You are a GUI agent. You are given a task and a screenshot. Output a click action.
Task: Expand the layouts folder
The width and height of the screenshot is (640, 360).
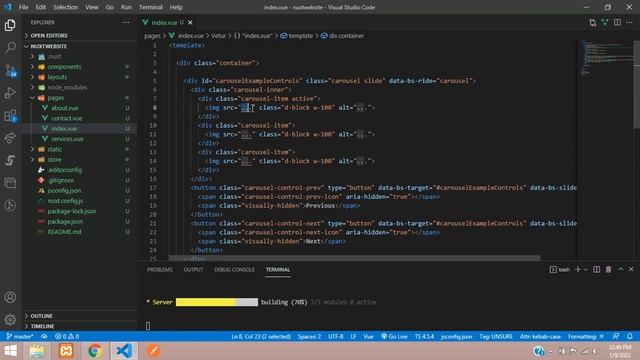click(57, 77)
